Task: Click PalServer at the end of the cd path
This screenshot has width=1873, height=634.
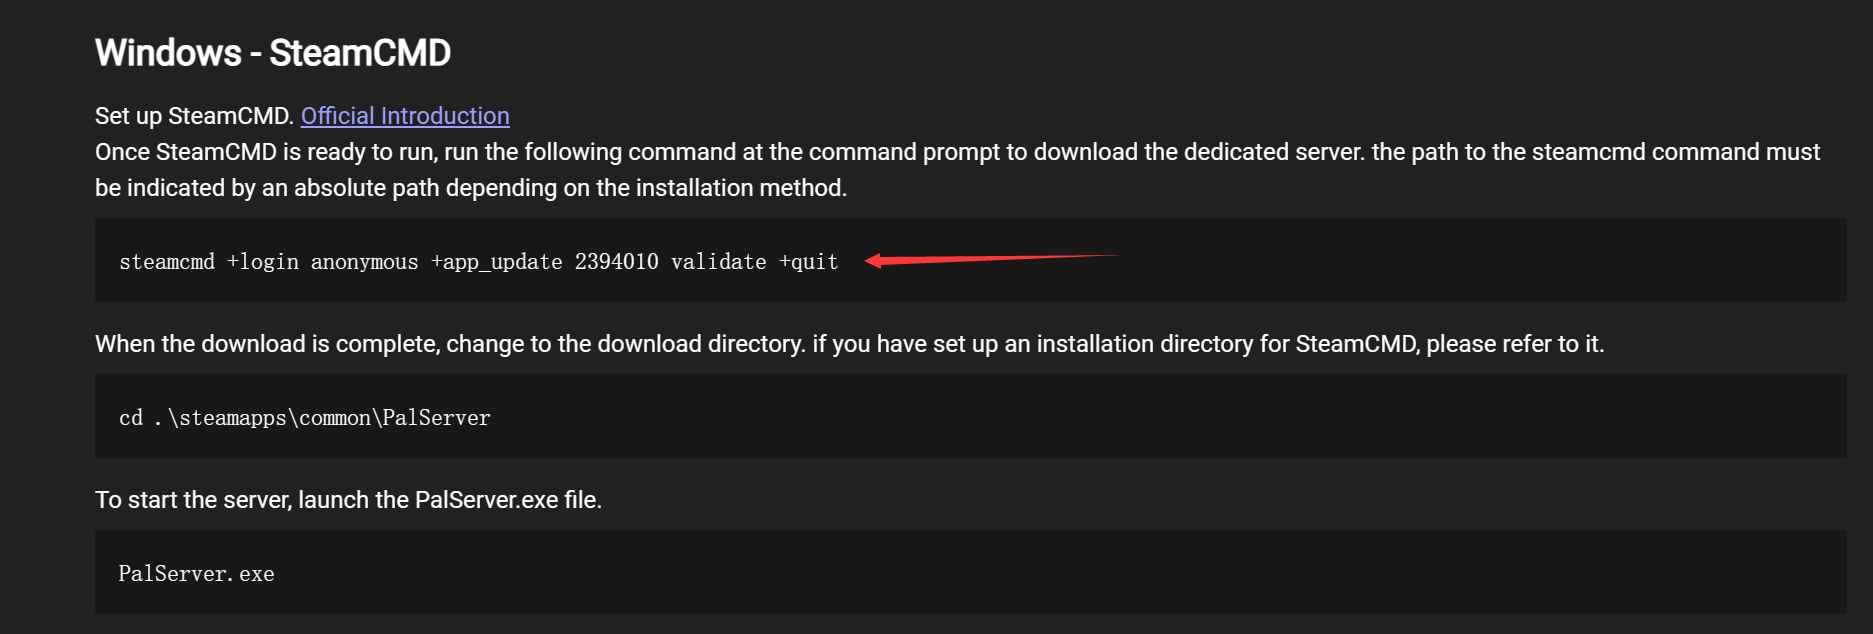Action: click(x=437, y=418)
